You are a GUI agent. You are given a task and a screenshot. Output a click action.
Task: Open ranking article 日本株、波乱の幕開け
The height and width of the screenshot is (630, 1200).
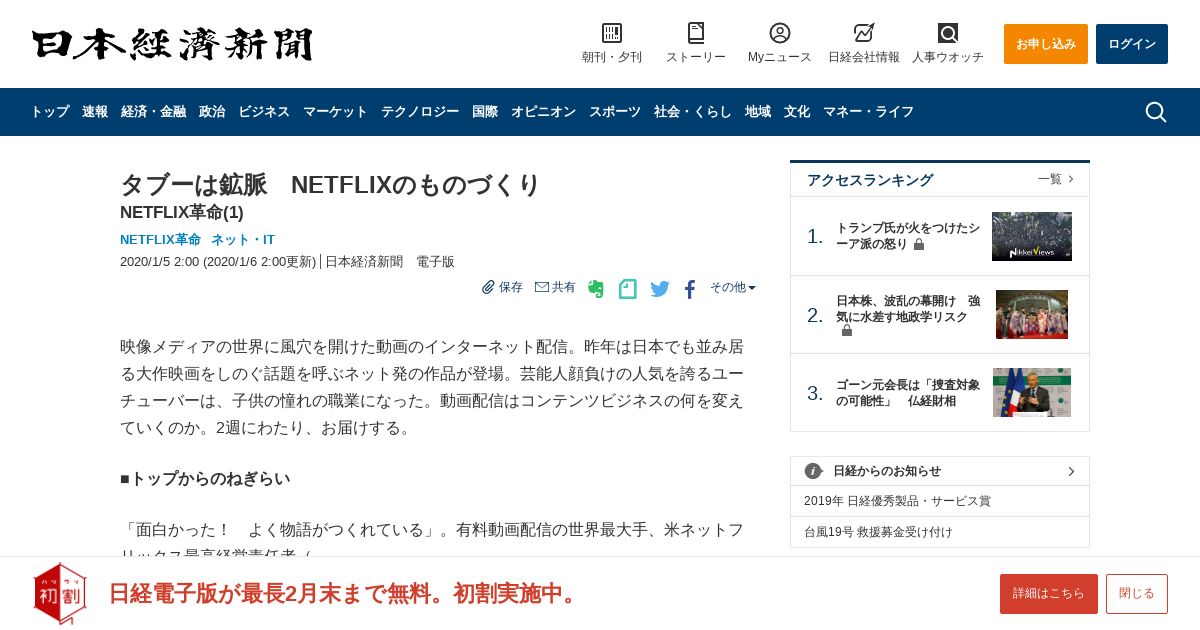click(x=908, y=309)
